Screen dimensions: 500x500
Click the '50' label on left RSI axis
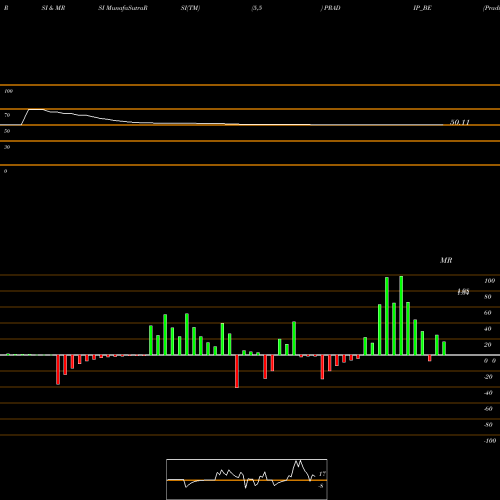(x=7, y=131)
